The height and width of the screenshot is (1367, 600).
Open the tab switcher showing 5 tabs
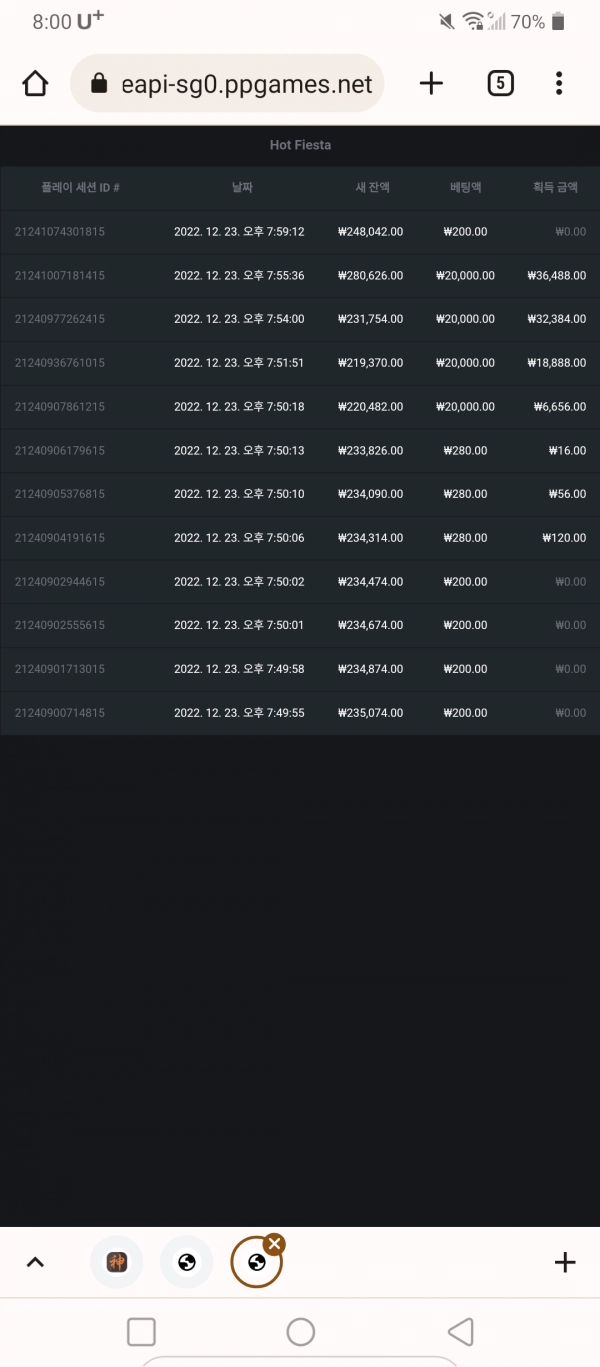[500, 83]
